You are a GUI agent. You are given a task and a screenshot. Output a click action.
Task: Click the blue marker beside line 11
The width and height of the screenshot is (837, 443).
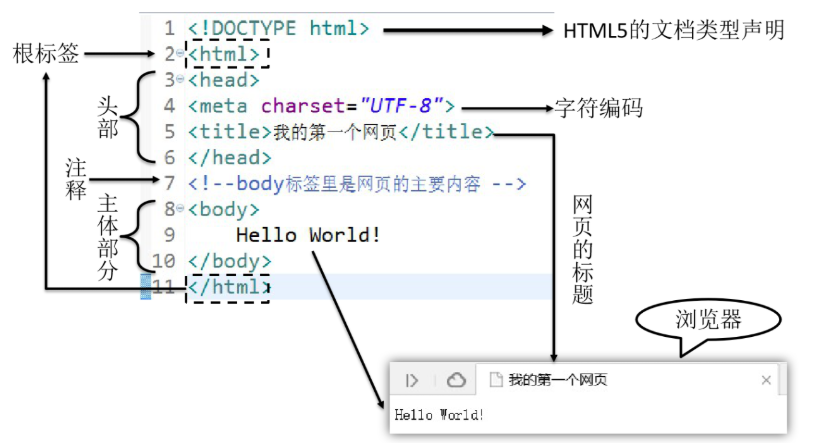point(146,287)
